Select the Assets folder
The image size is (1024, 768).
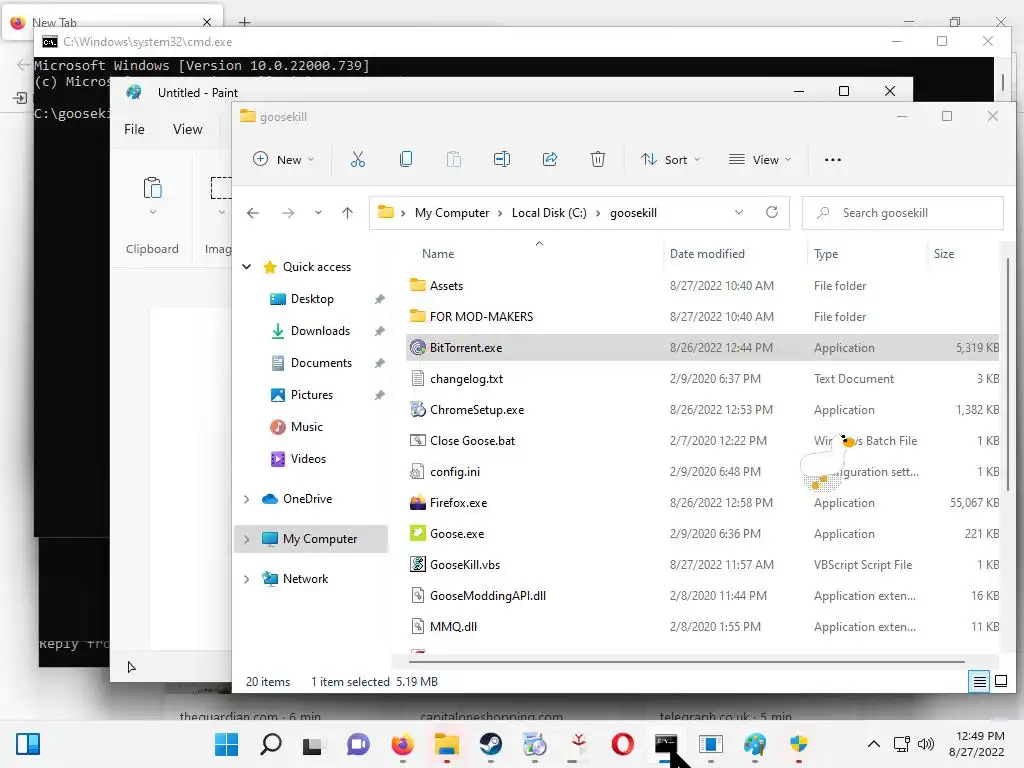tap(703, 286)
